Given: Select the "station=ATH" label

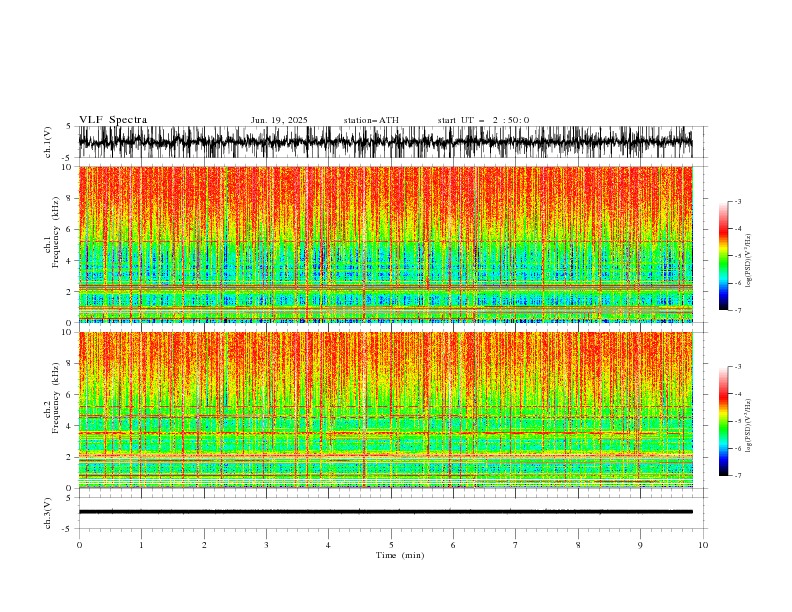Looking at the screenshot, I should pos(371,120).
